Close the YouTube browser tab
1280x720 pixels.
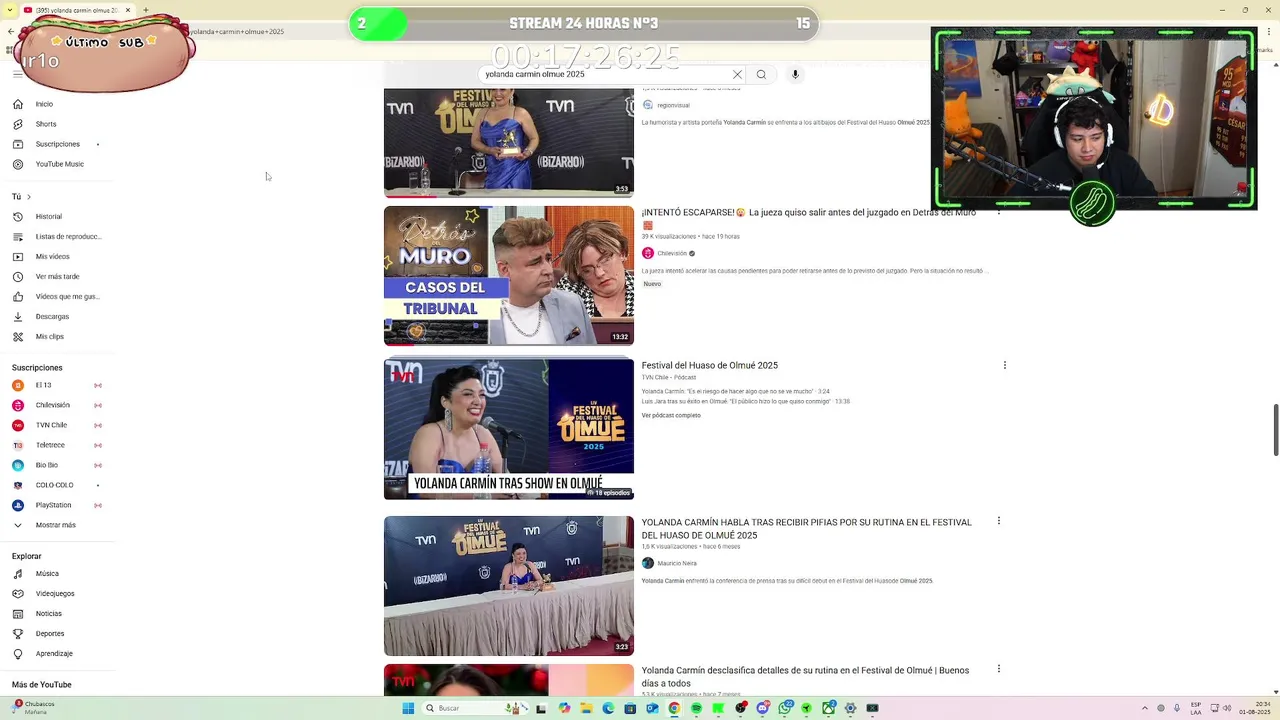pos(128,10)
